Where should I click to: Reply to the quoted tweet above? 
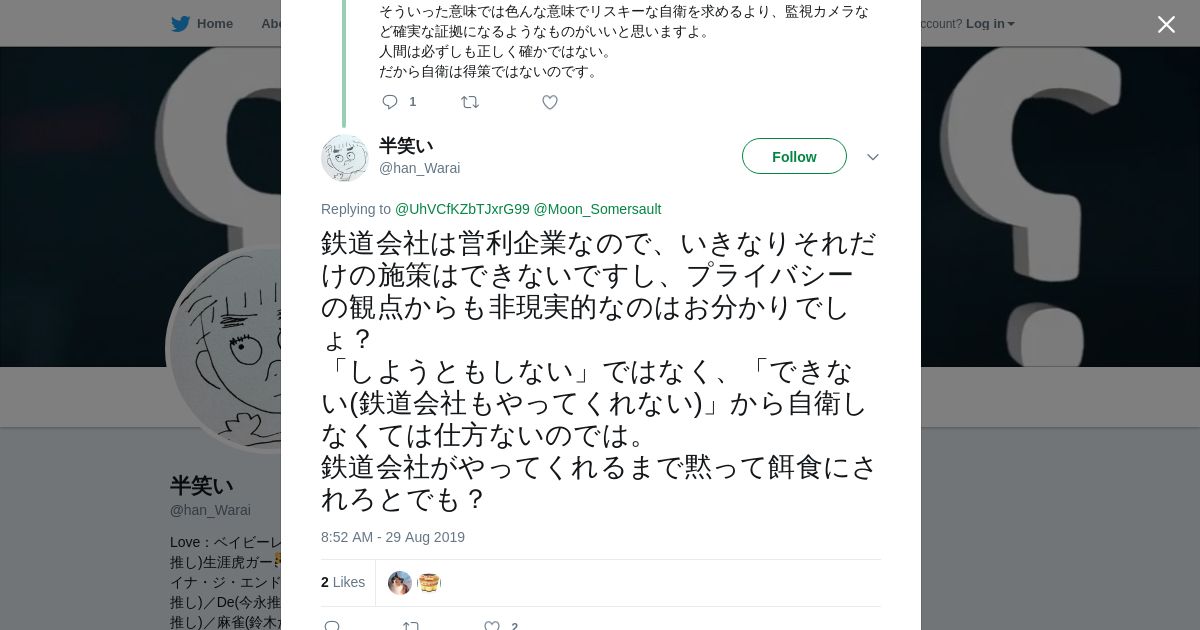(x=390, y=102)
